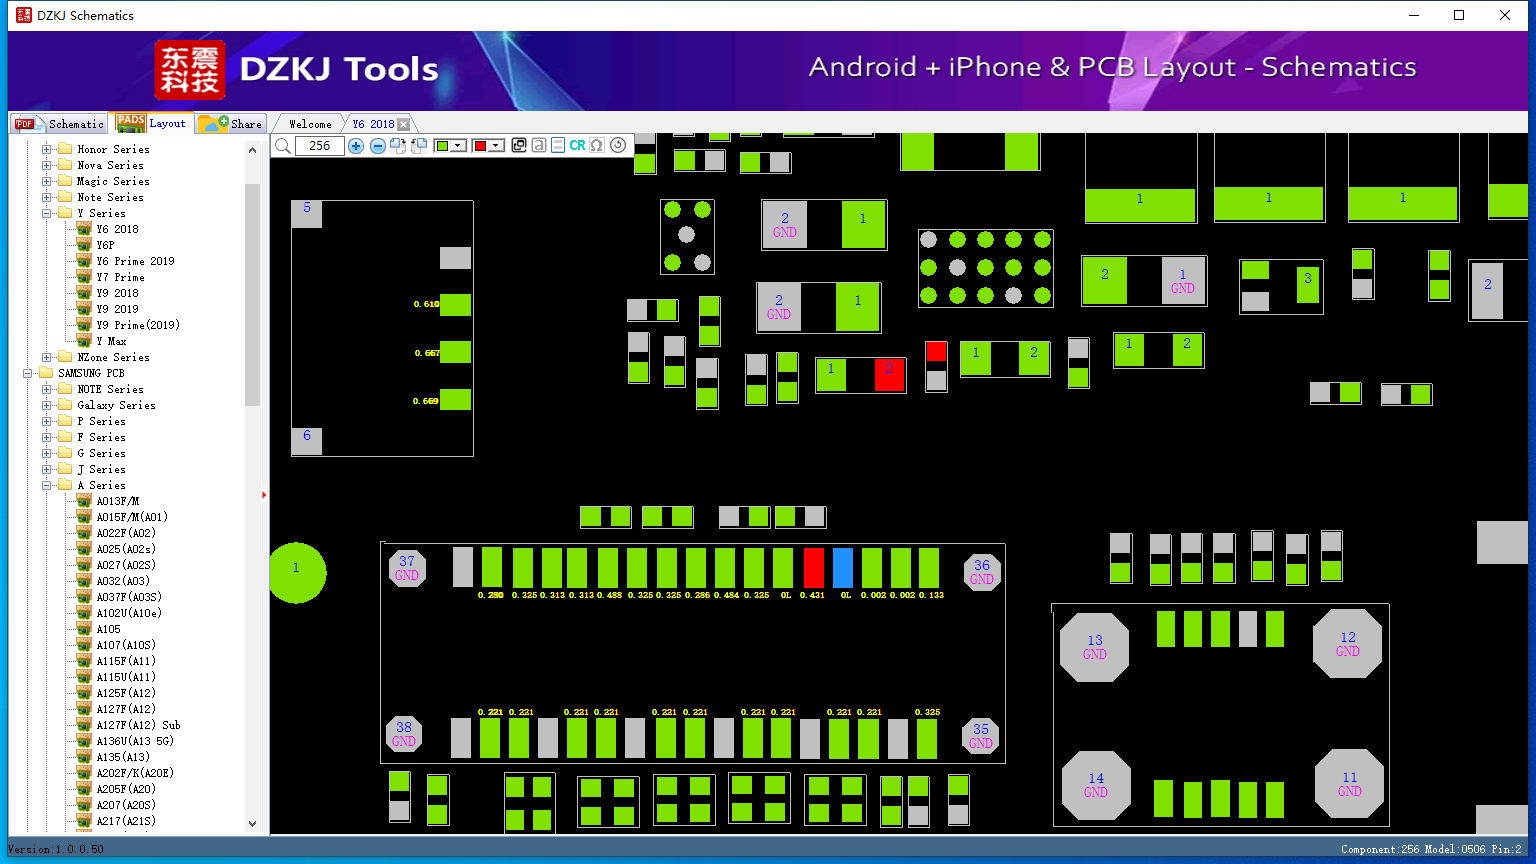Expand the Samsung J Series folder
The image size is (1536, 864).
click(x=46, y=469)
